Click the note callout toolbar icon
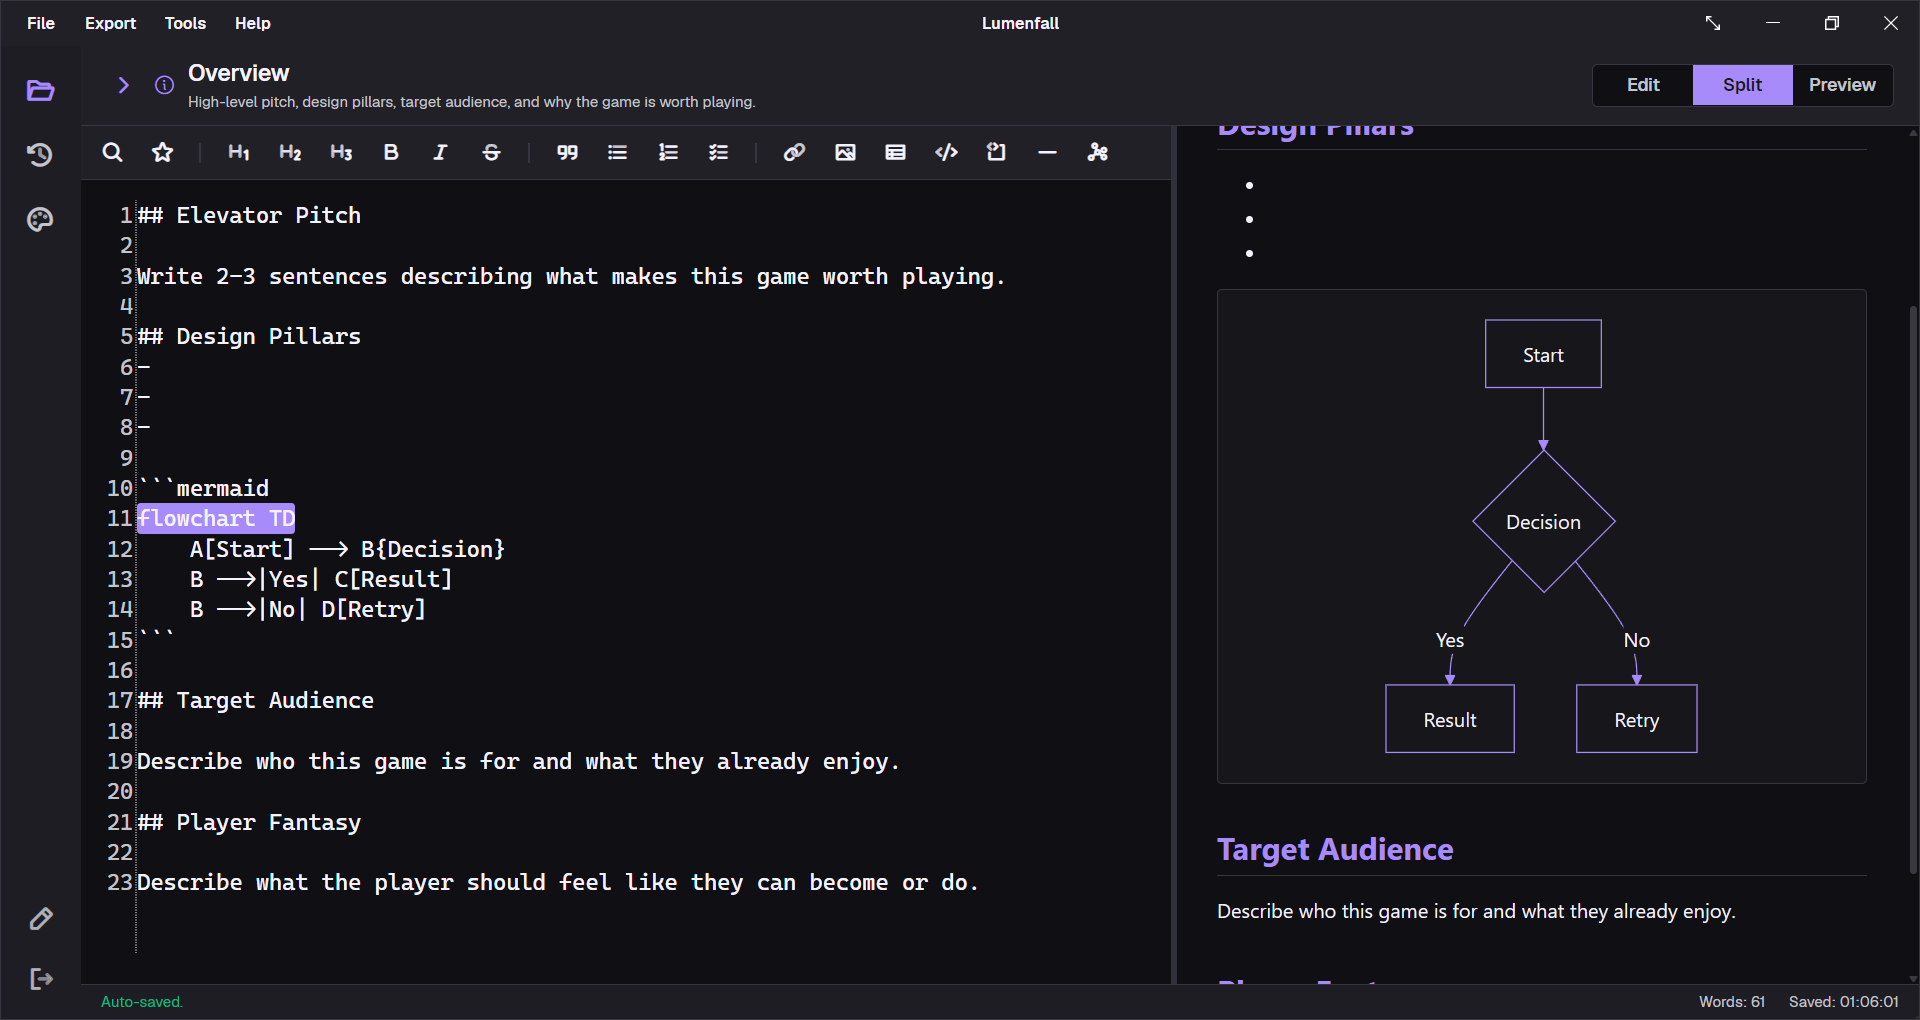1920x1020 pixels. point(996,152)
